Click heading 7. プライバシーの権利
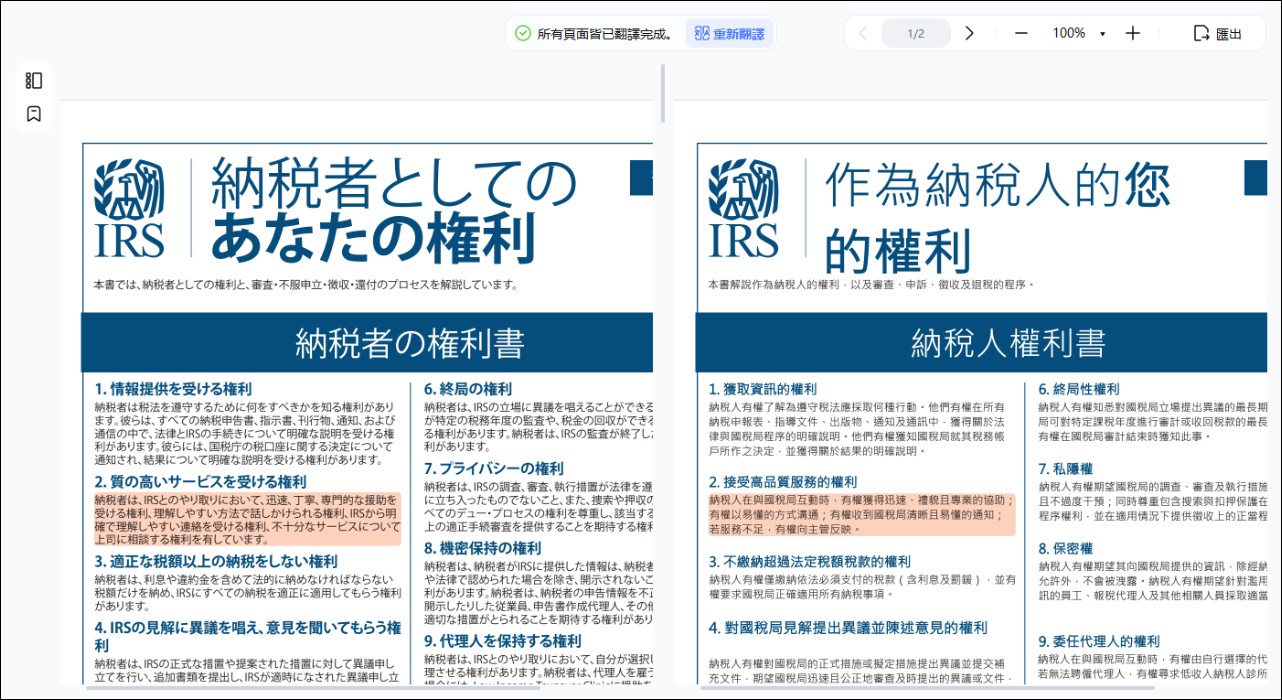 494,469
